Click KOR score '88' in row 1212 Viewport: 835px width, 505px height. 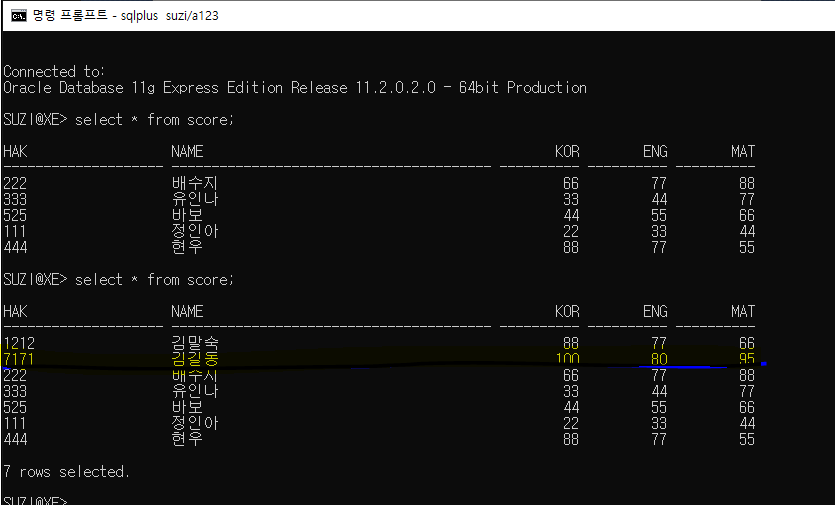pyautogui.click(x=571, y=344)
